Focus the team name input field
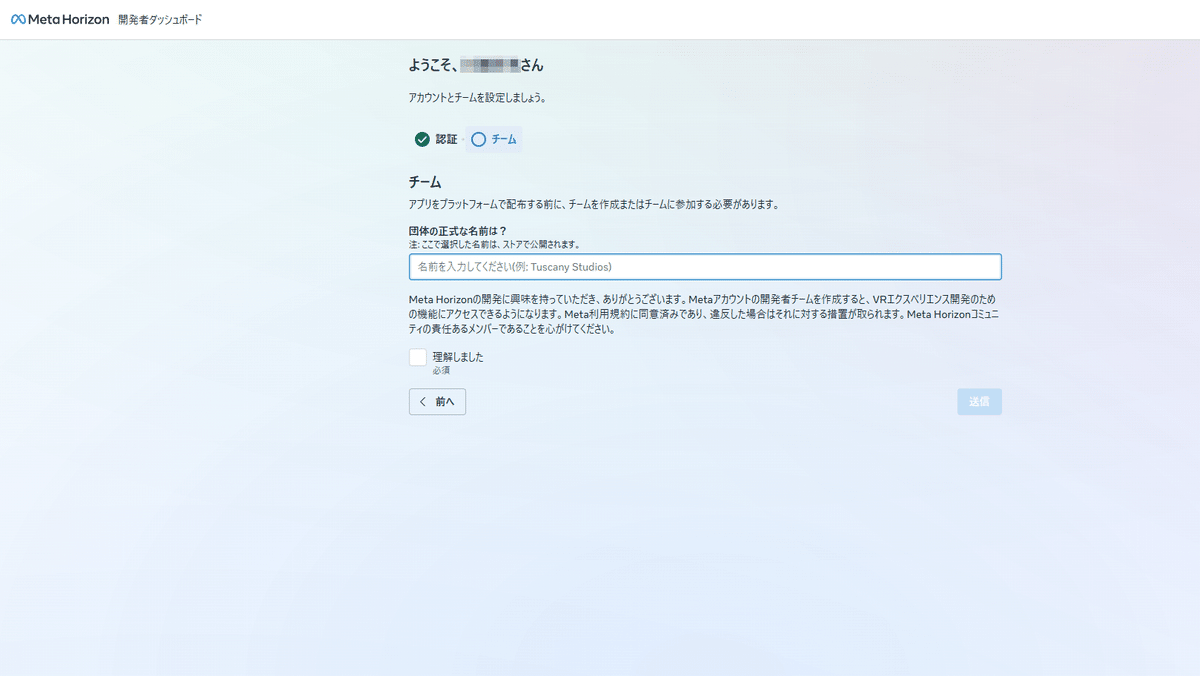 (705, 267)
